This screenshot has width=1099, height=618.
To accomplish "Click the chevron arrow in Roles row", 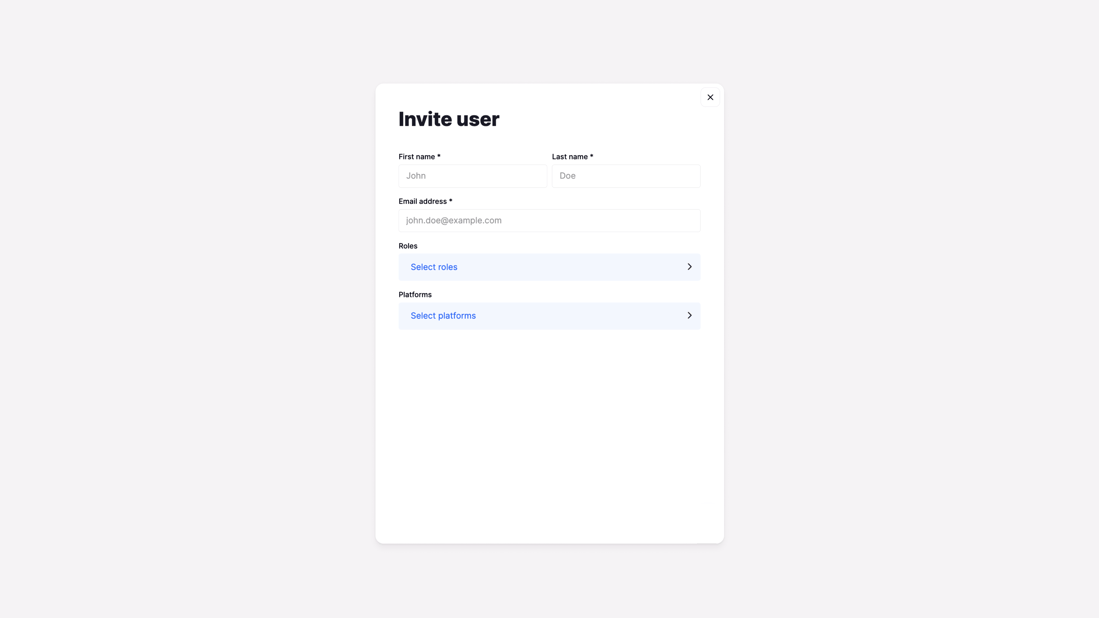I will (689, 267).
